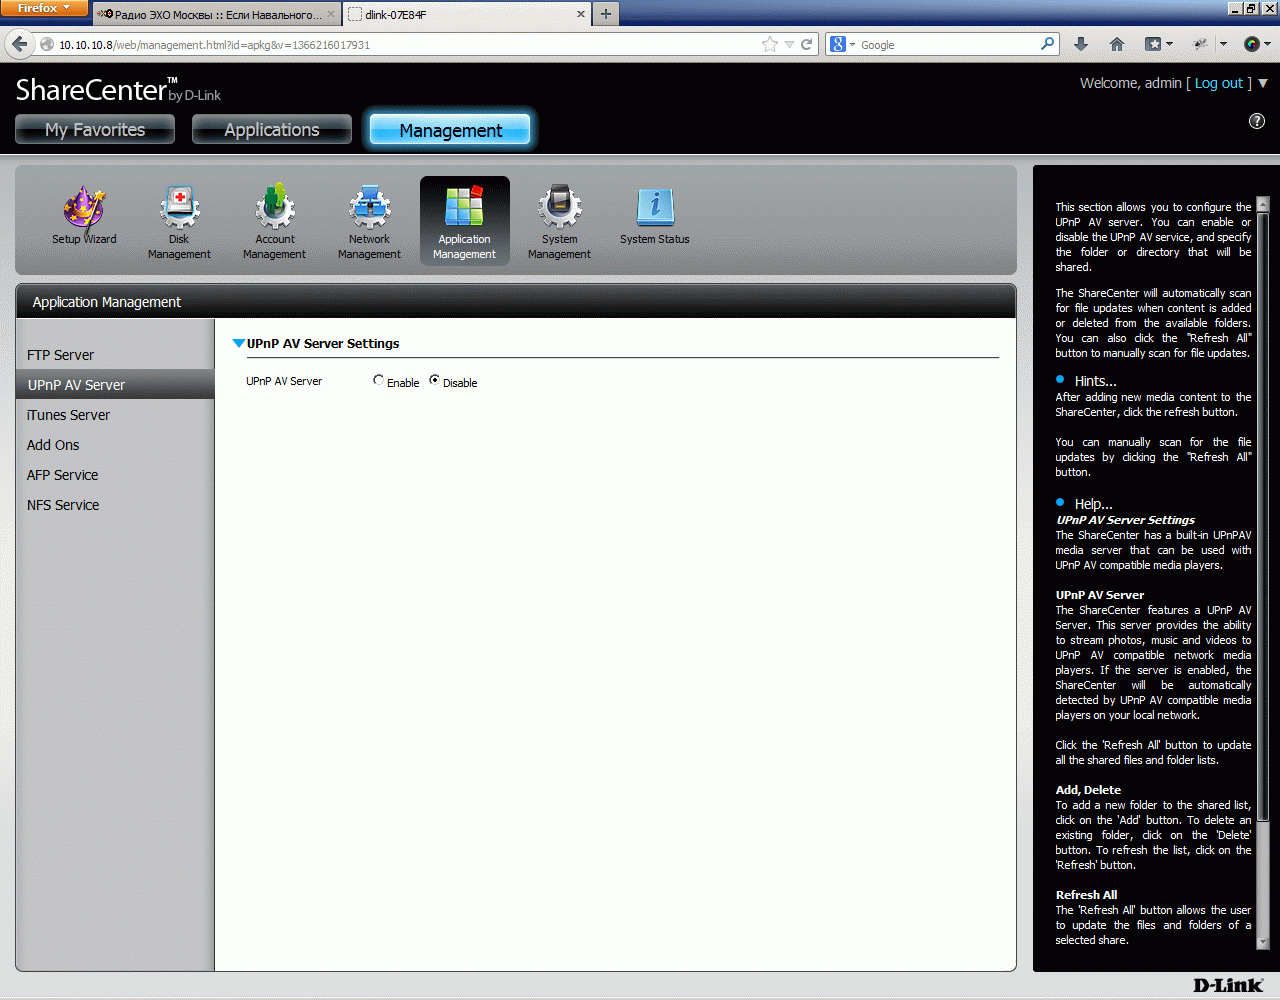Open AFP Service in sidebar
Viewport: 1280px width, 1000px height.
[x=62, y=475]
